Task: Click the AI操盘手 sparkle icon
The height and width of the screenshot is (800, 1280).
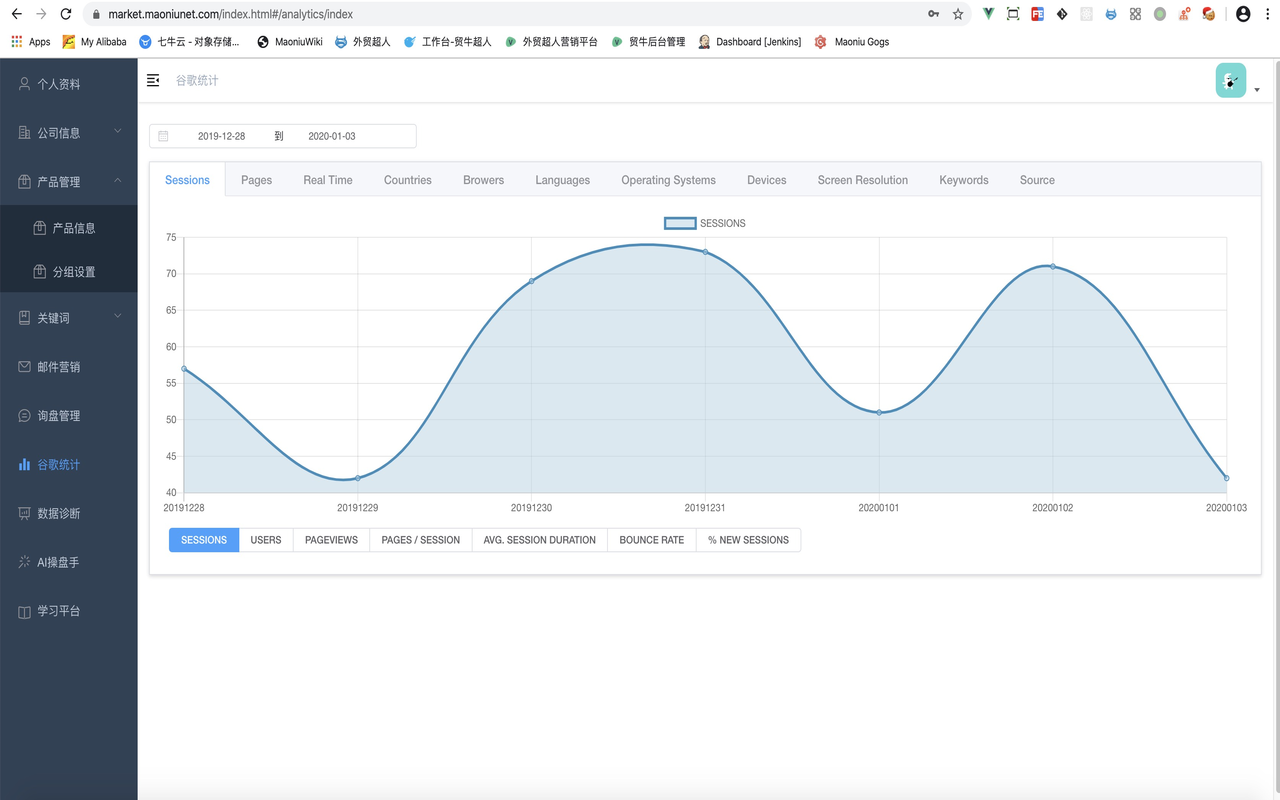Action: pyautogui.click(x=25, y=562)
